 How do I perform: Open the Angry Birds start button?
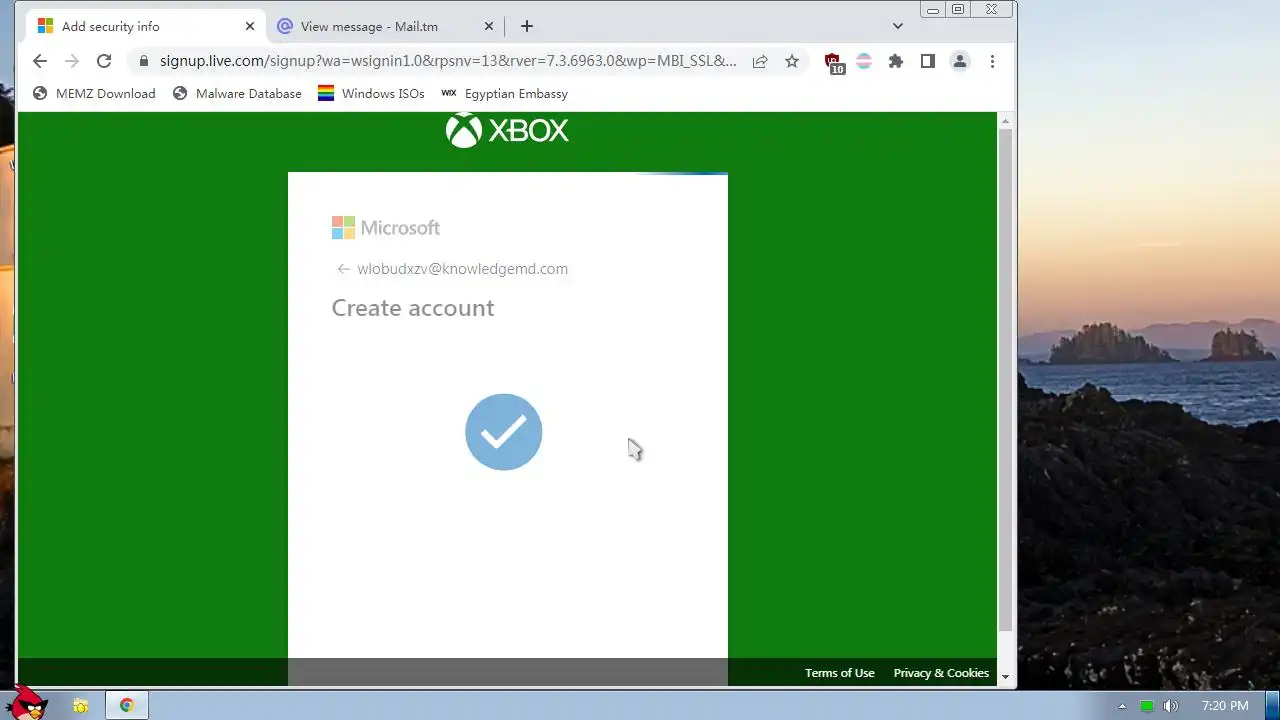(25, 703)
